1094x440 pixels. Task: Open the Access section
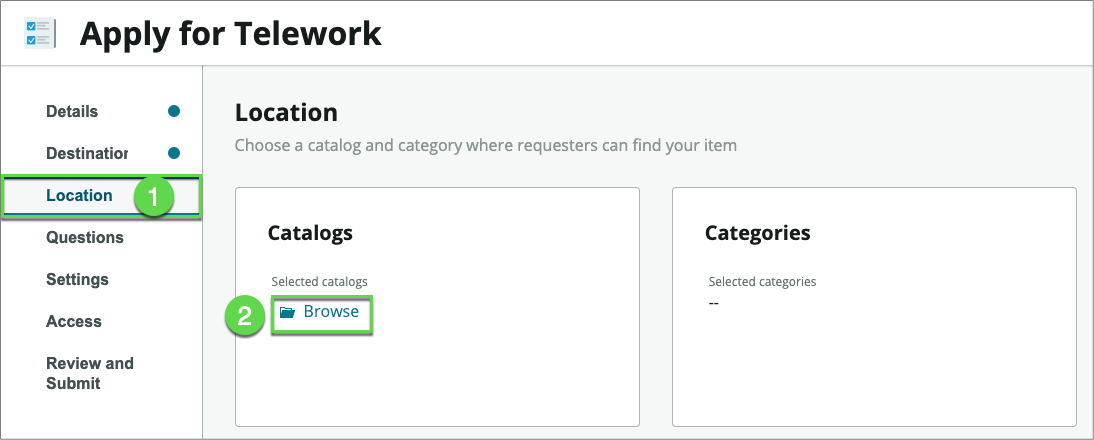tap(74, 321)
